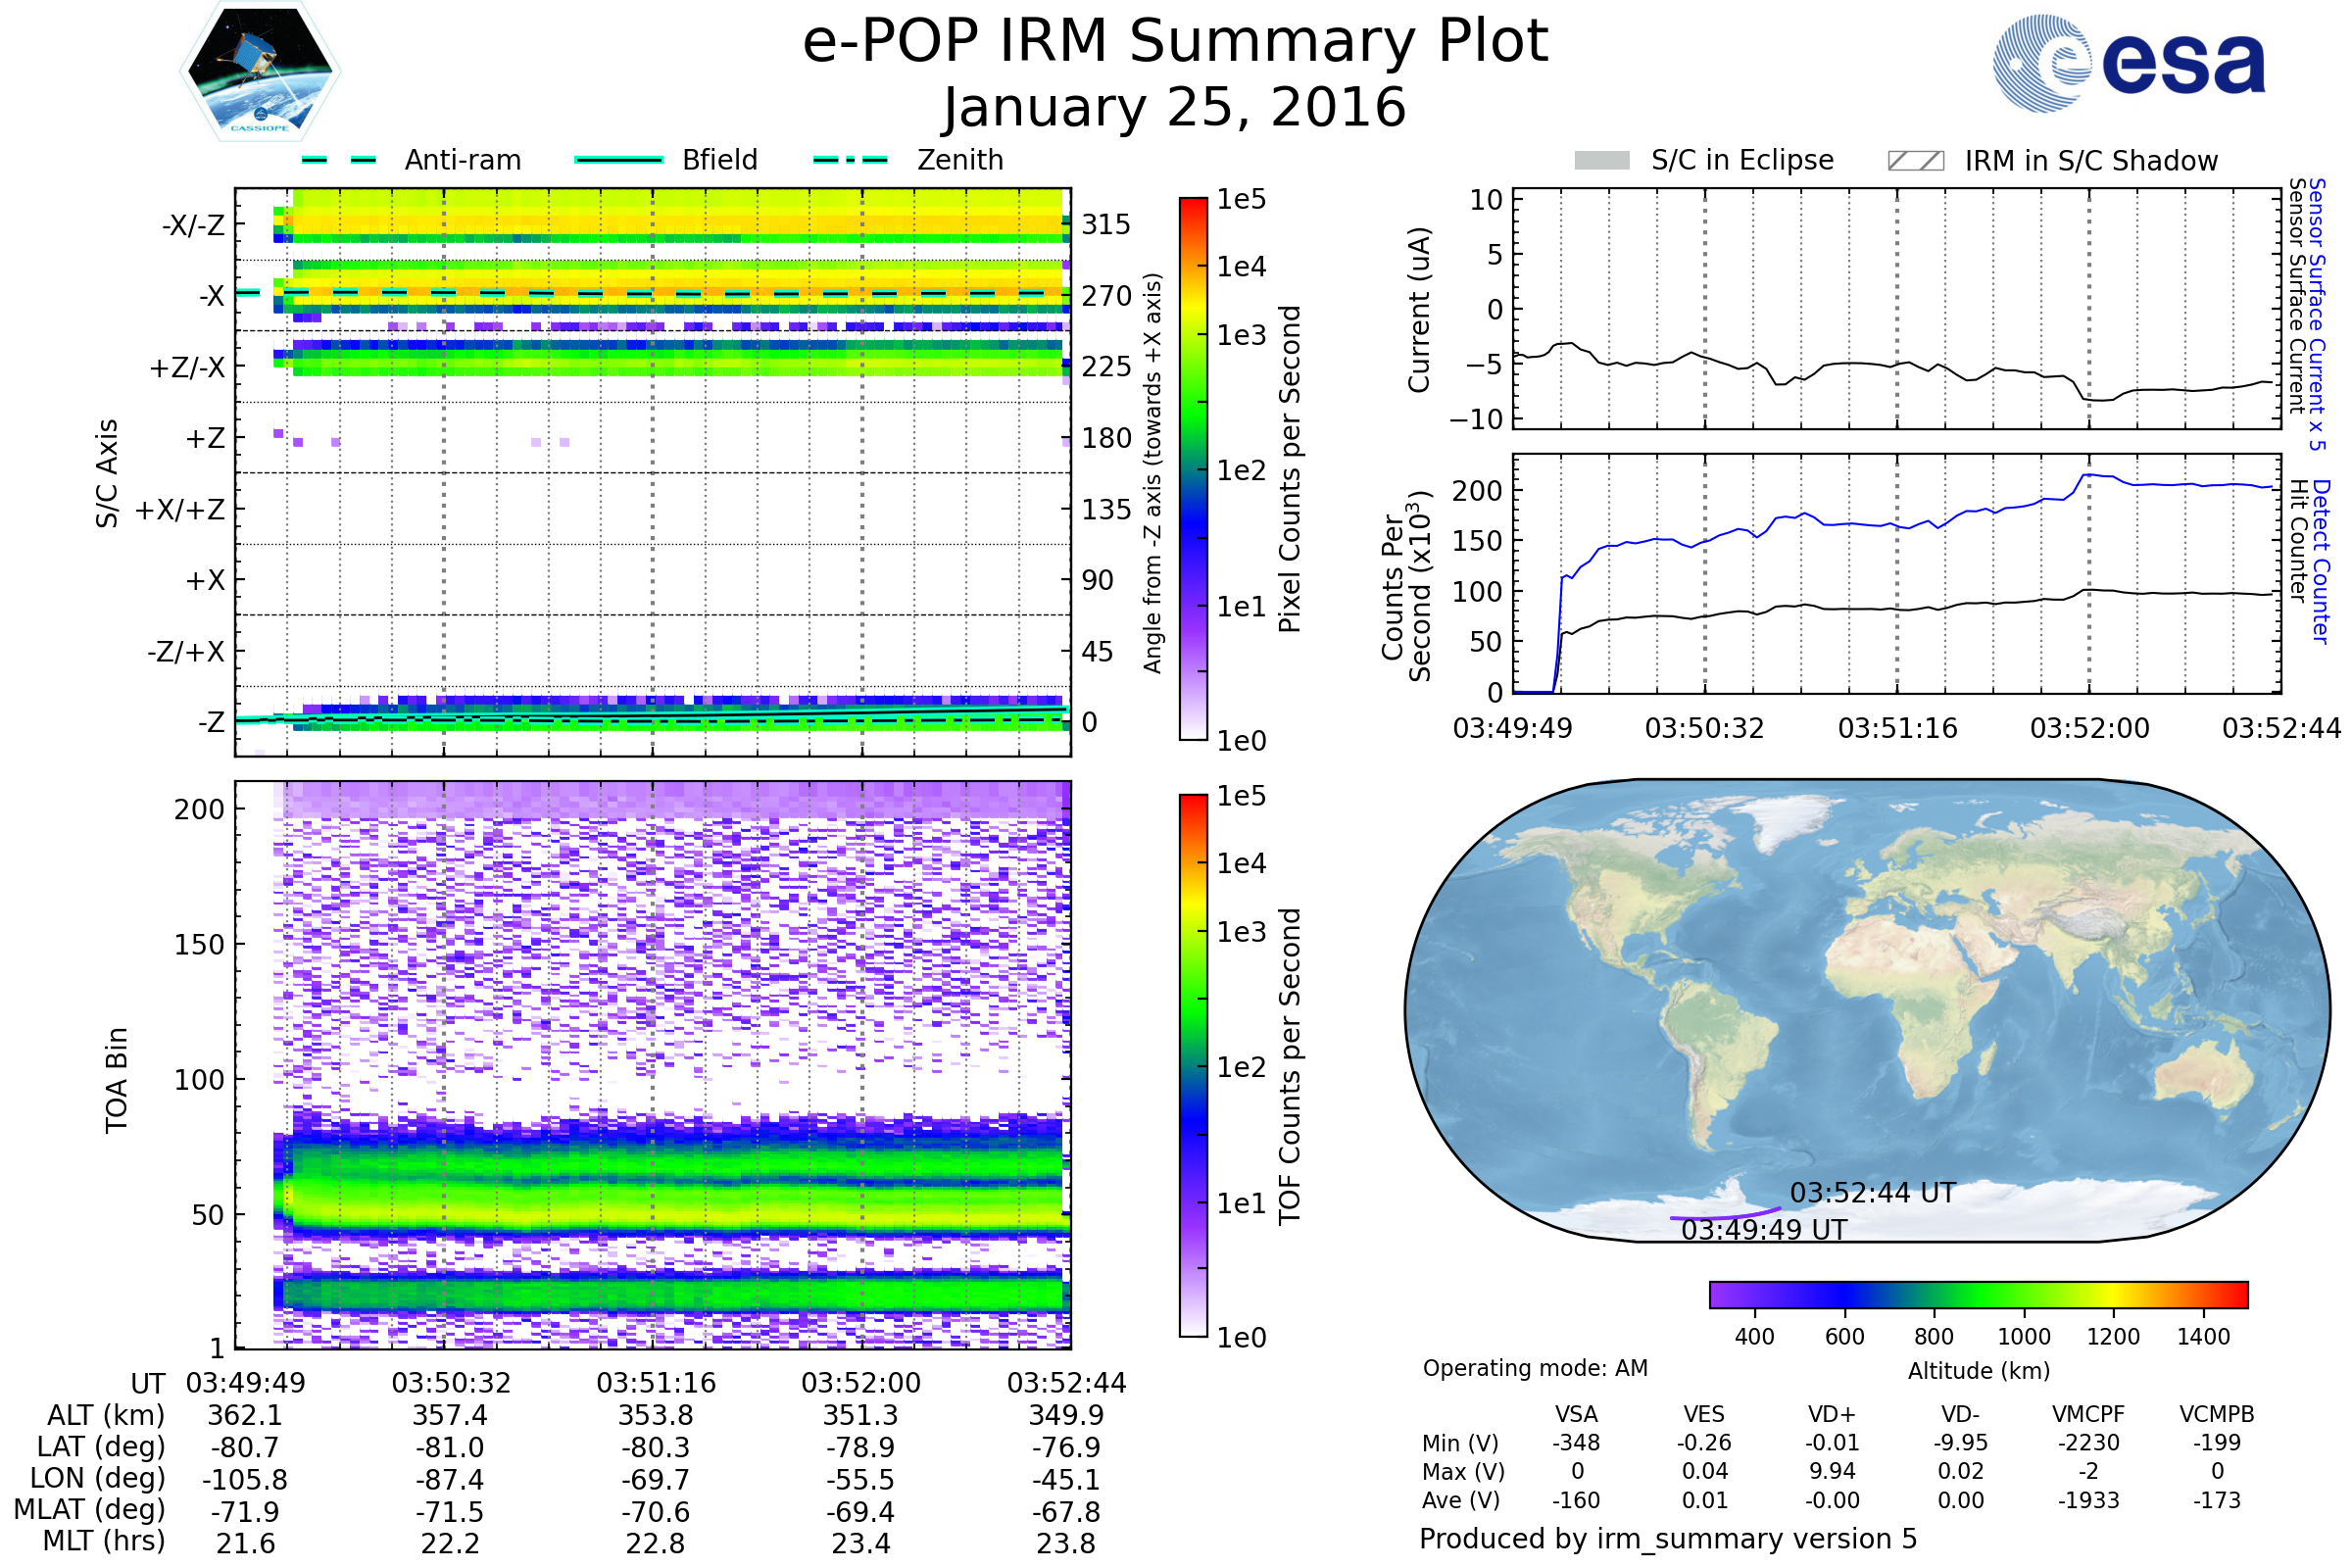Click the TOA Bin axis label
The height and width of the screenshot is (1568, 2352).
coord(117,1080)
